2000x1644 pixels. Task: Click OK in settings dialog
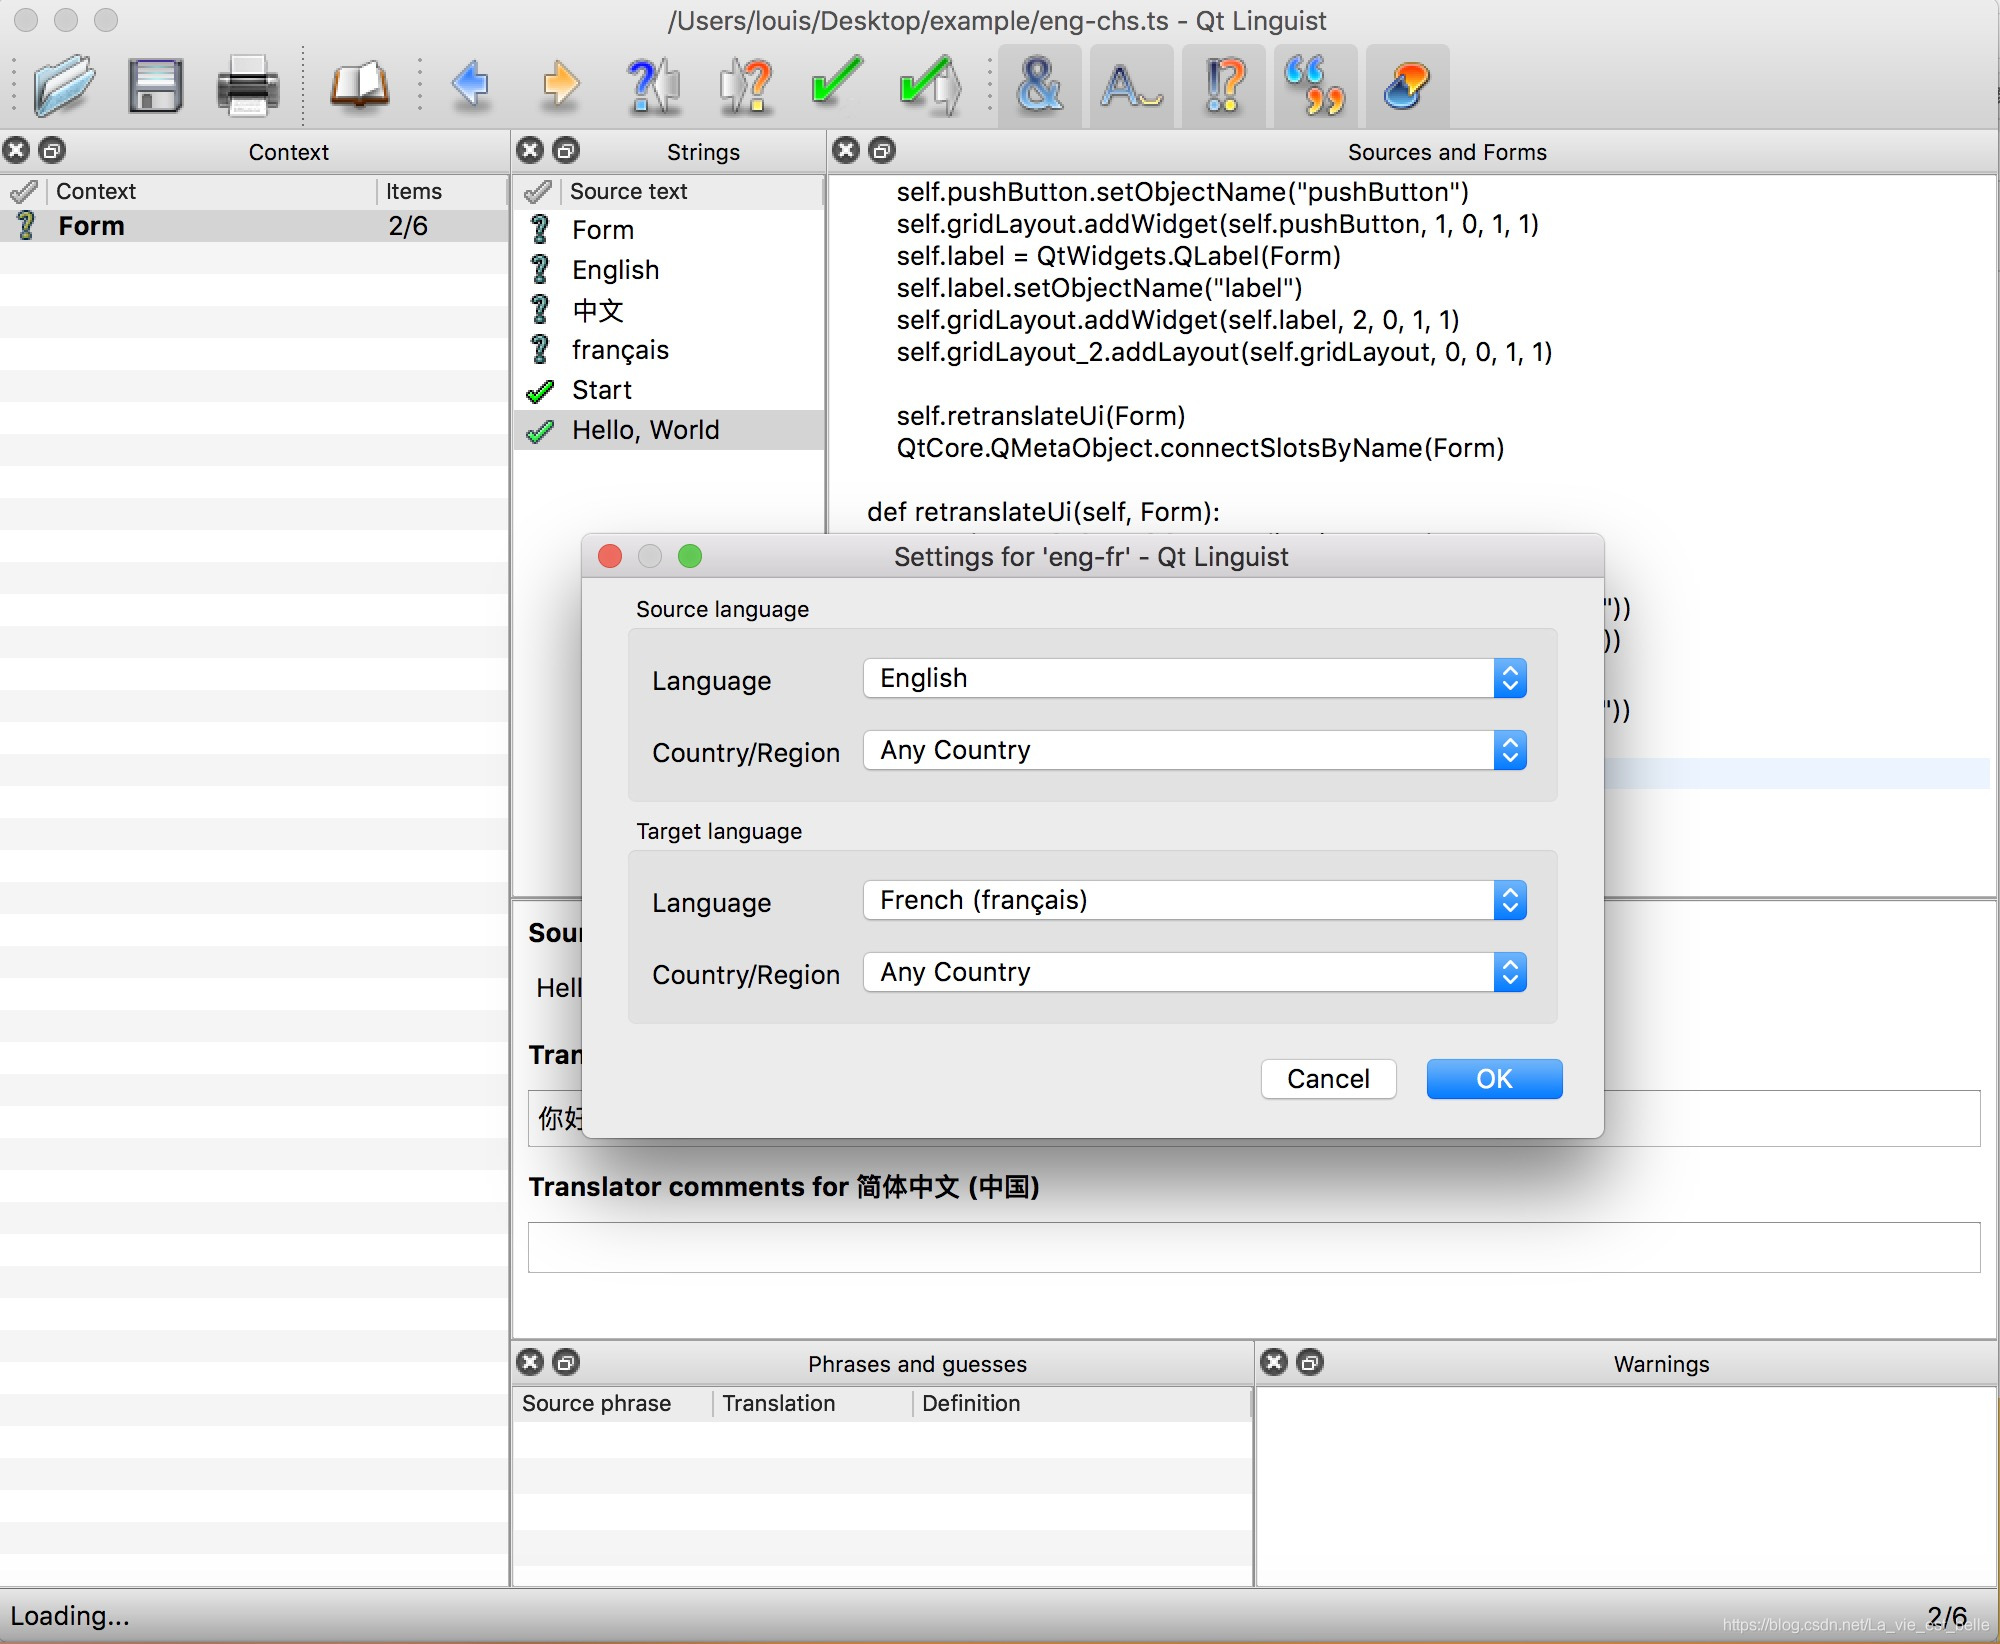(x=1493, y=1079)
